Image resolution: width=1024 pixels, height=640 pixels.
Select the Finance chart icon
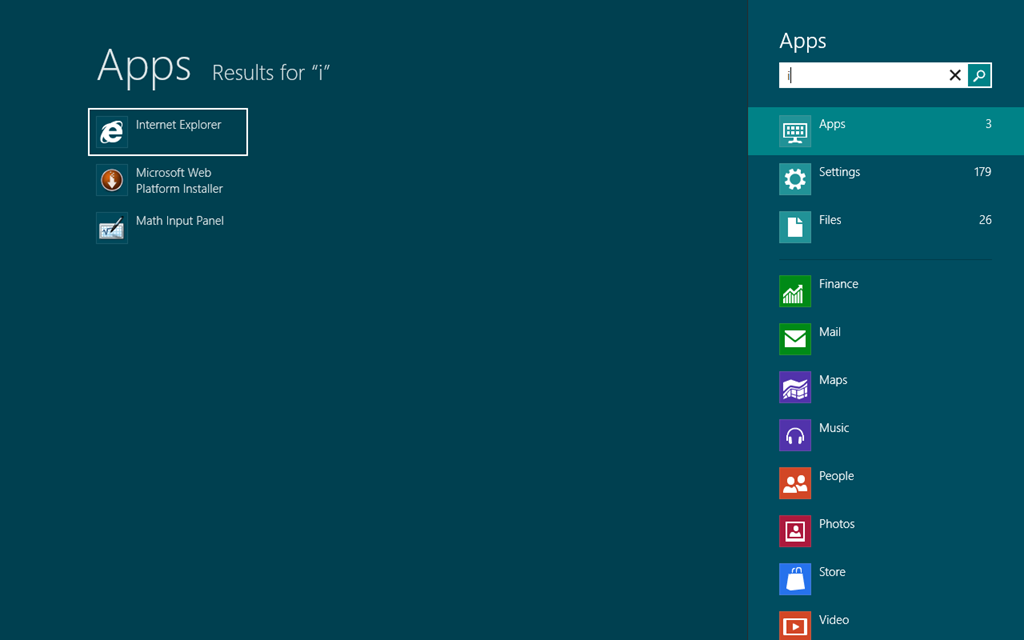coord(795,291)
